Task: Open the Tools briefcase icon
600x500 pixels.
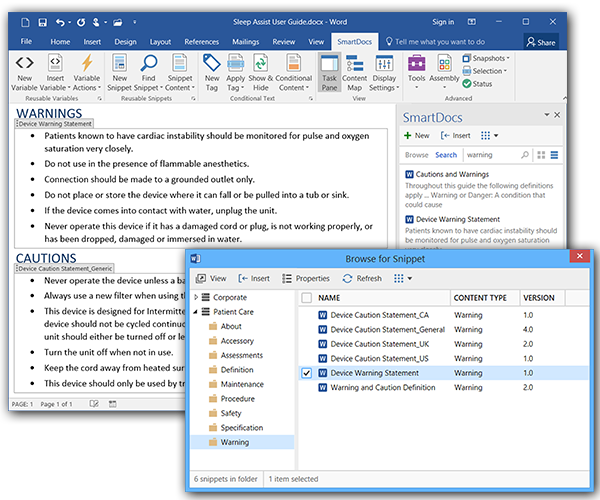Action: click(x=416, y=63)
